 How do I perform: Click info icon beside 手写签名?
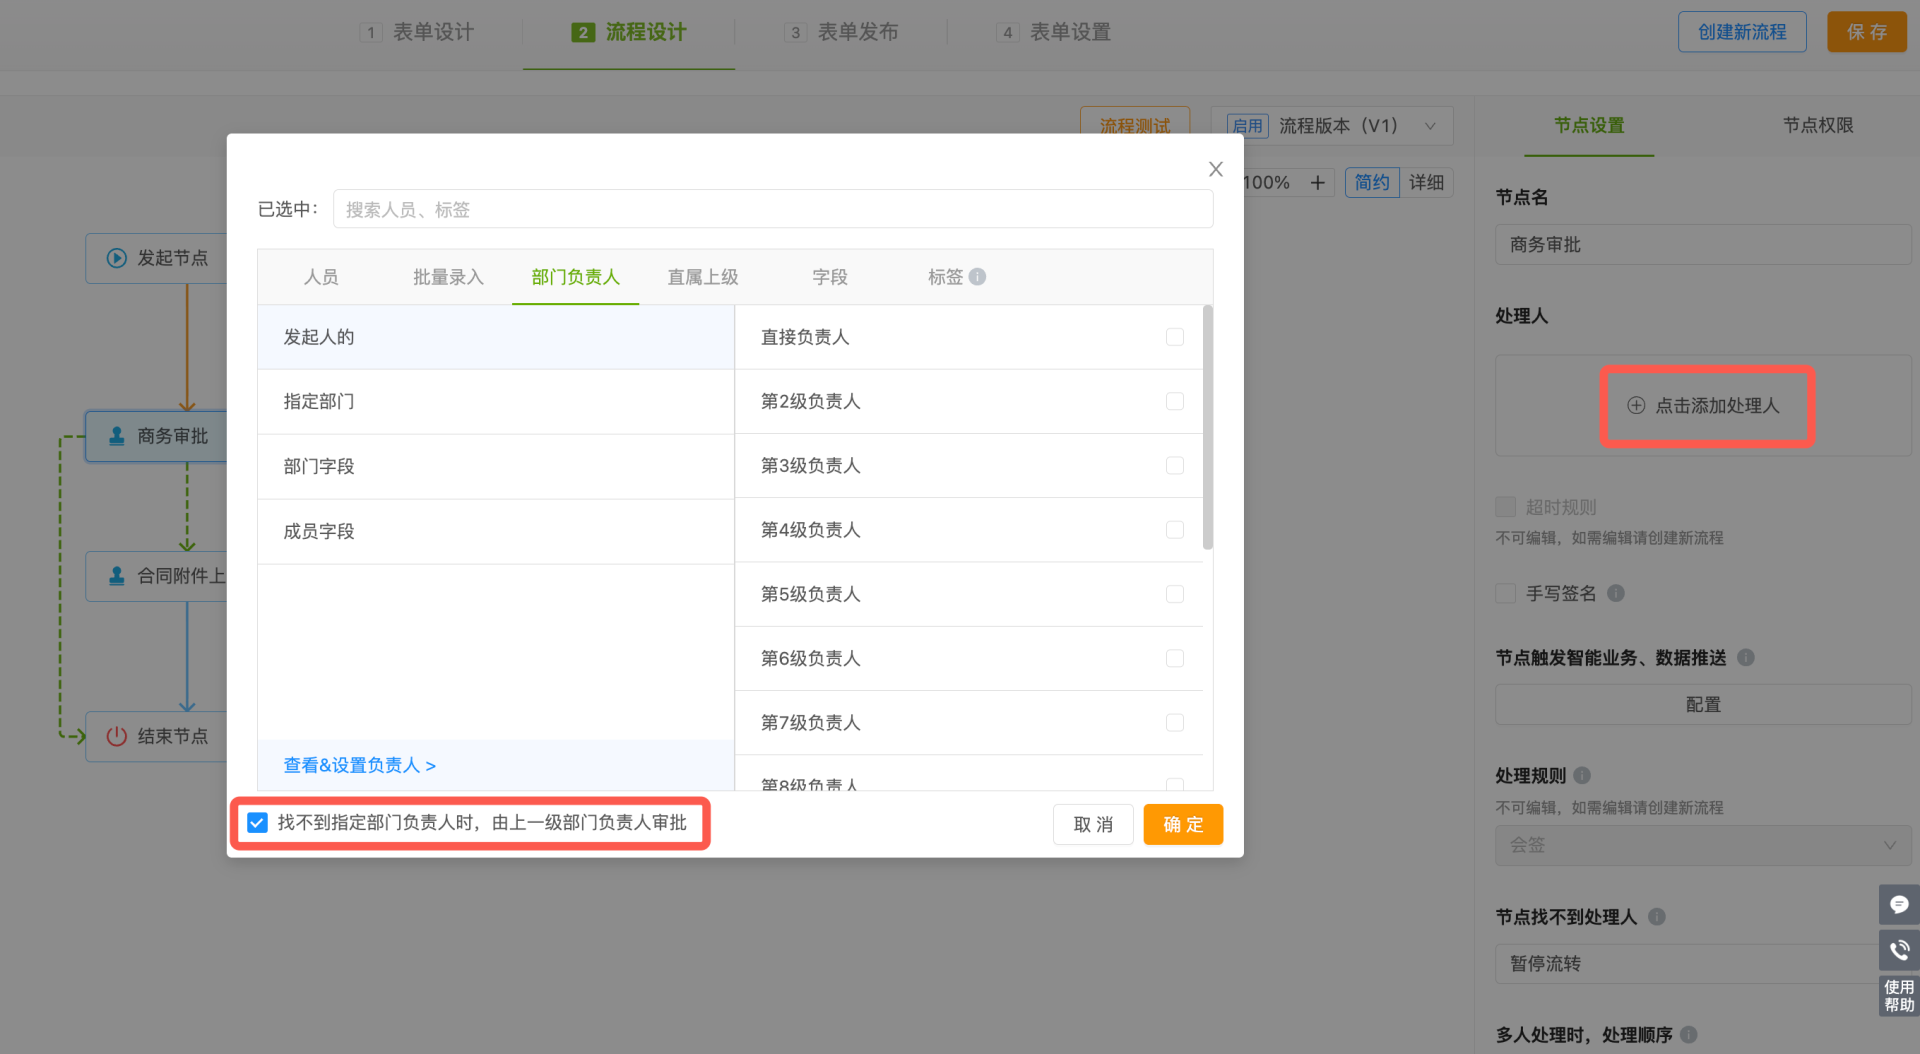1615,593
